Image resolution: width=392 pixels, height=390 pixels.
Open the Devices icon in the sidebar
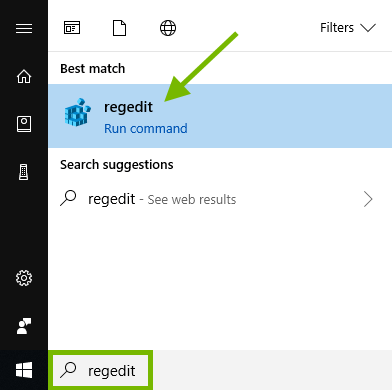[x=23, y=172]
